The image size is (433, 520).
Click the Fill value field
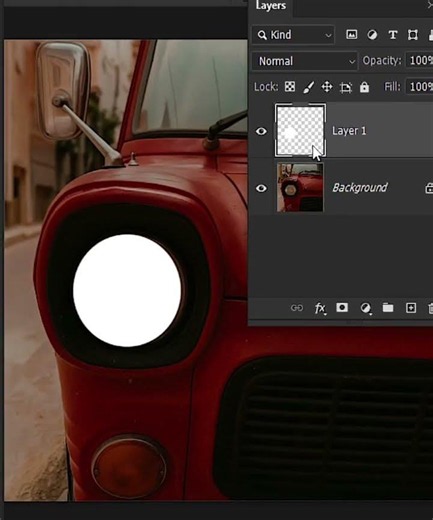click(x=419, y=87)
